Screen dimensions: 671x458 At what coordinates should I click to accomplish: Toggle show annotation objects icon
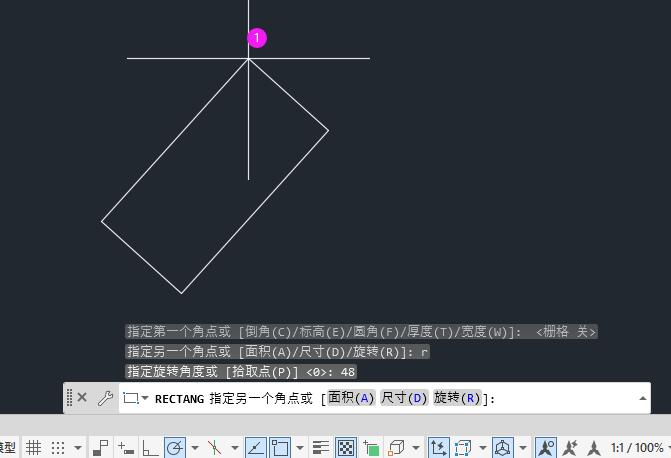(x=546, y=448)
